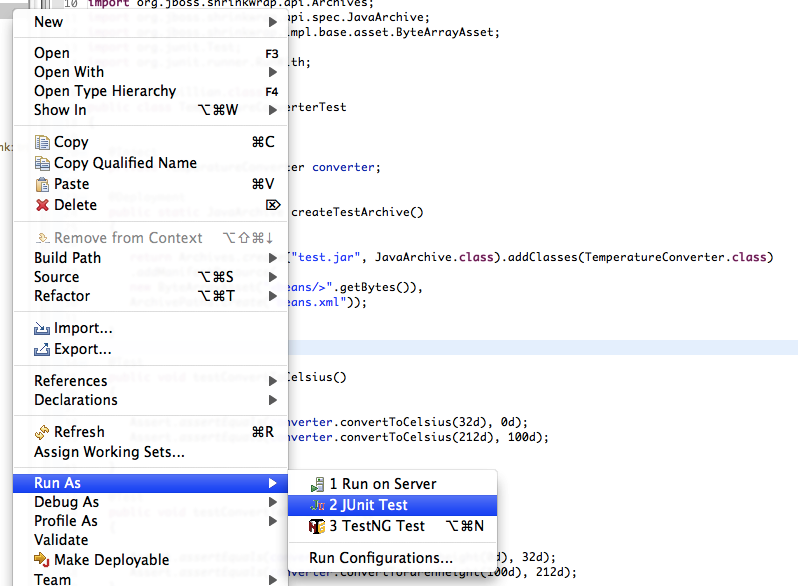798x586 pixels.
Task: Expand the New submenu arrow
Action: pyautogui.click(x=273, y=22)
